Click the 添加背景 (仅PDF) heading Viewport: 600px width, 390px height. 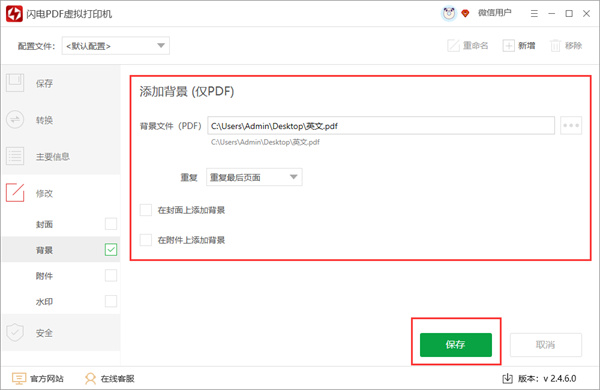[x=187, y=91]
